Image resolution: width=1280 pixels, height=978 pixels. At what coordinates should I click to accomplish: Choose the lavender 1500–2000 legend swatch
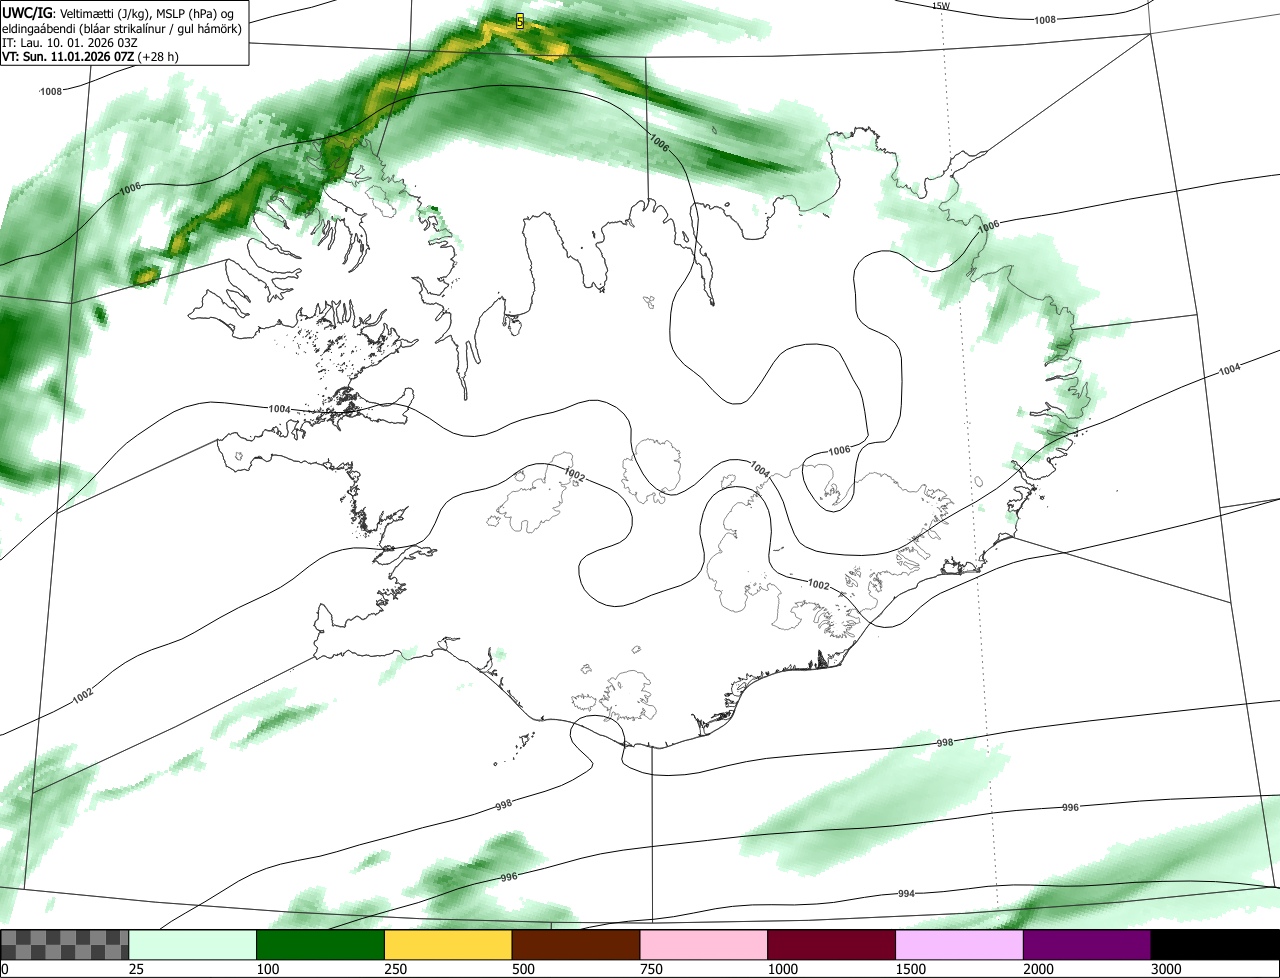tap(959, 945)
